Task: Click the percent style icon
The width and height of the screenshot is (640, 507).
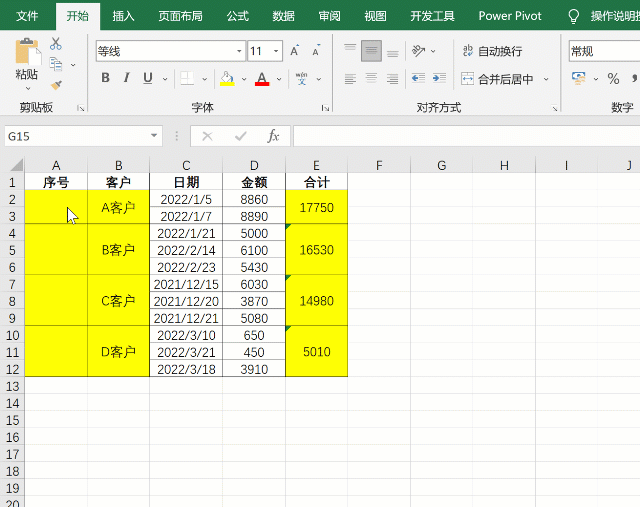Action: (613, 78)
